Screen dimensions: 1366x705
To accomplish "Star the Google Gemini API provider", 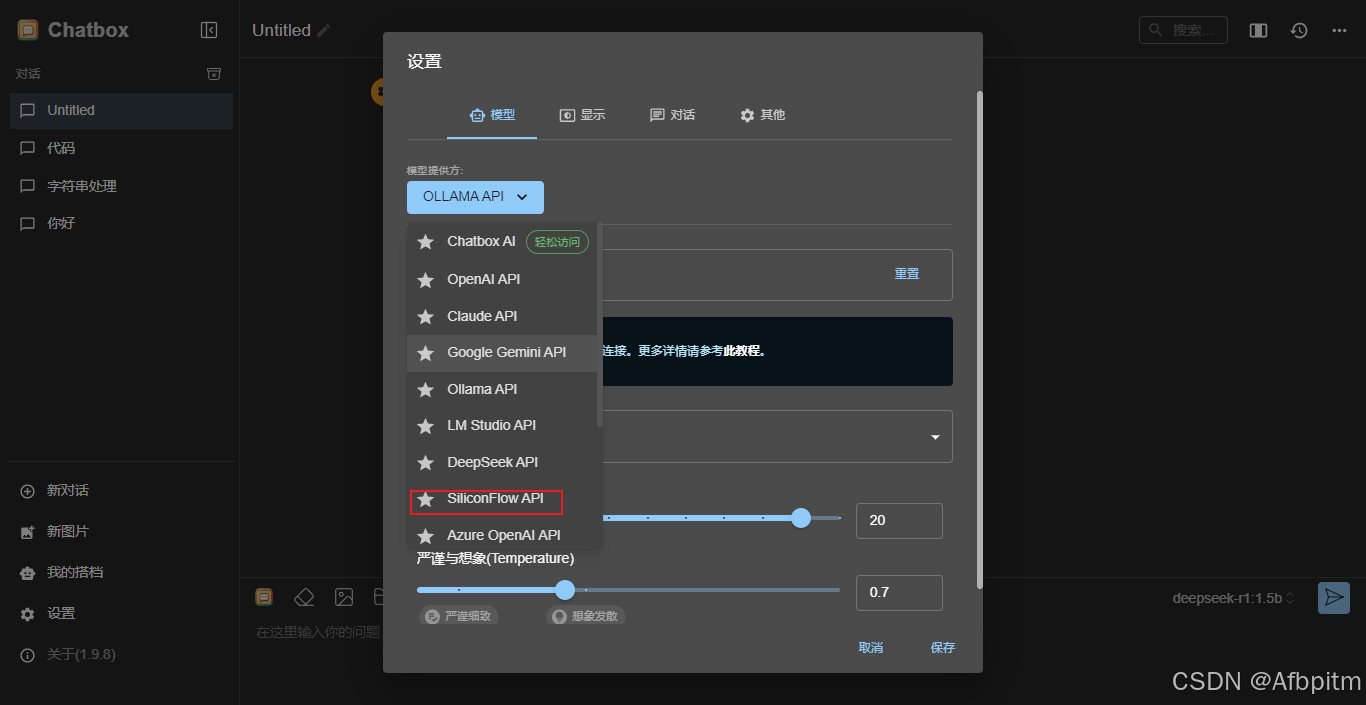I will (x=426, y=353).
